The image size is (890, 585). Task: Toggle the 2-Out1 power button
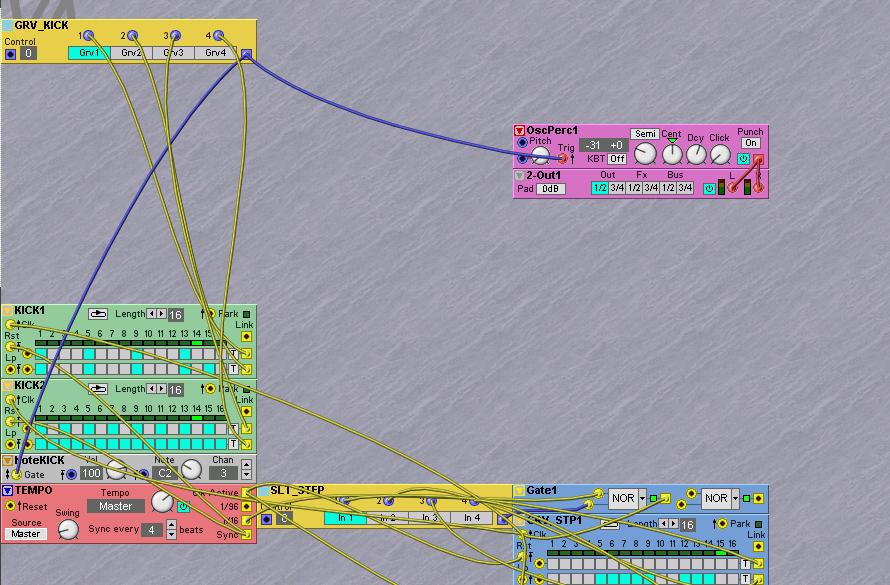(x=709, y=188)
